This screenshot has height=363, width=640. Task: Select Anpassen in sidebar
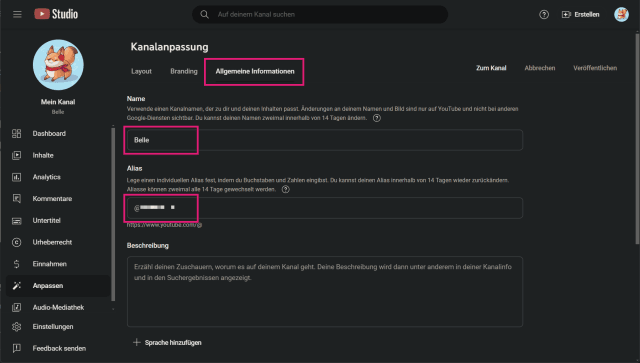click(x=58, y=285)
